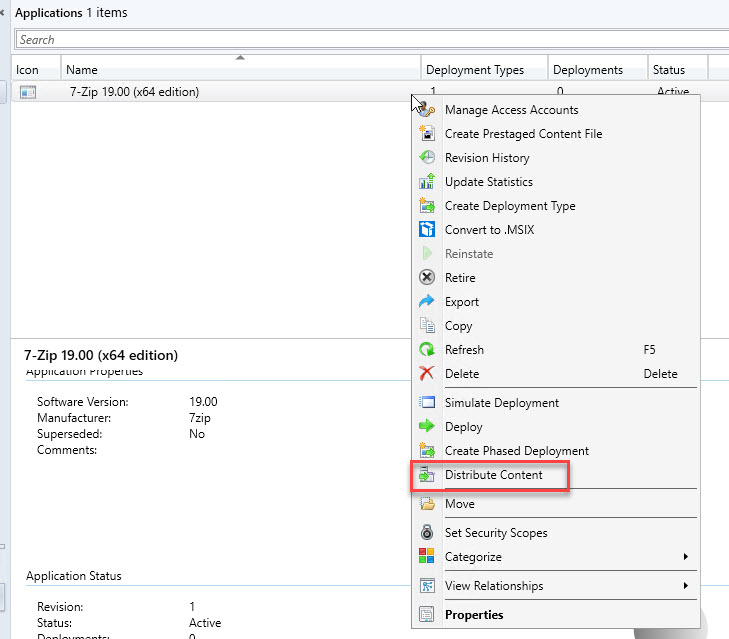Select Distribute Content from context menu
Screen dimensions: 729x639
click(493, 475)
